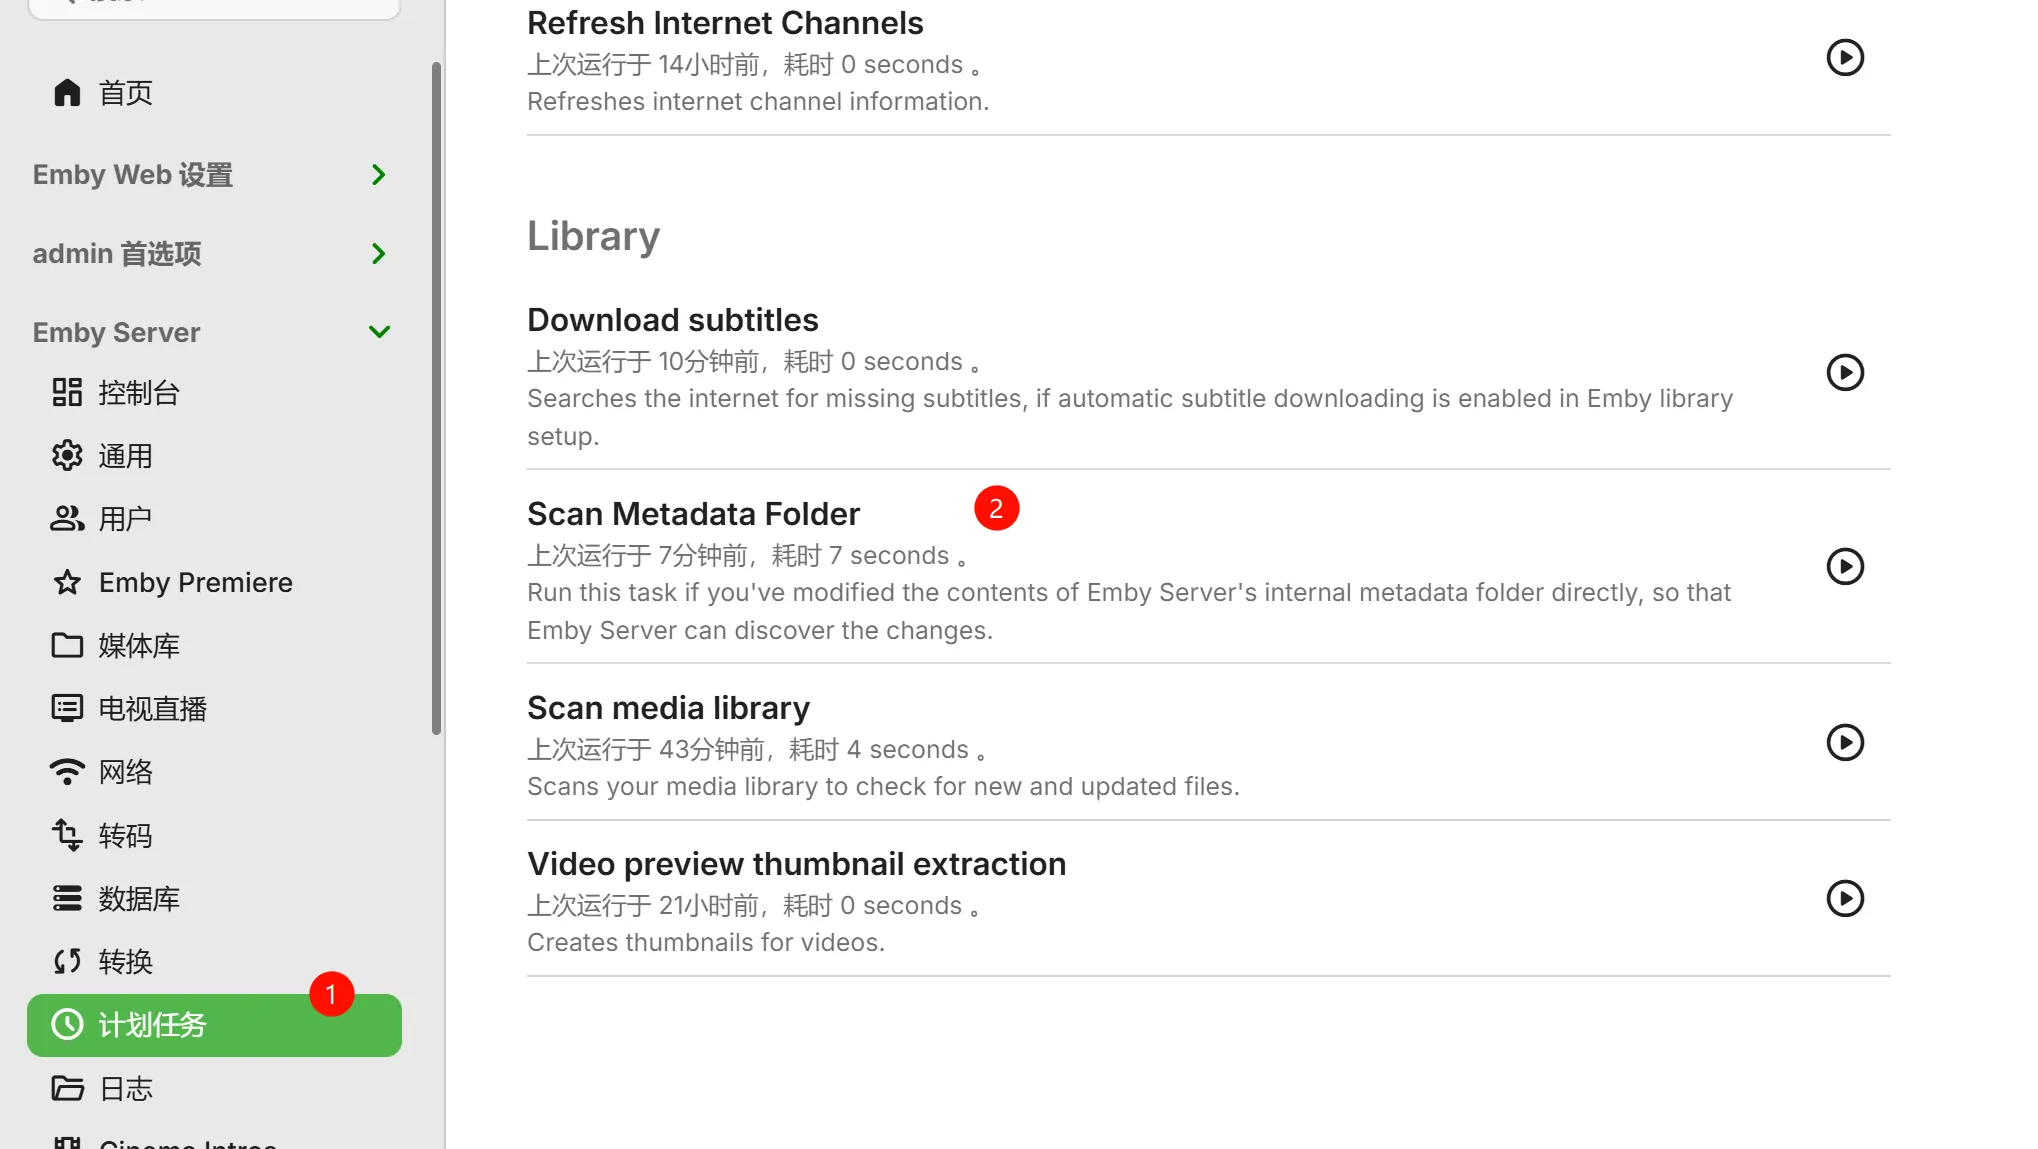2038x1149 pixels.
Task: Run the Refresh Internet Channels task
Action: click(x=1845, y=58)
